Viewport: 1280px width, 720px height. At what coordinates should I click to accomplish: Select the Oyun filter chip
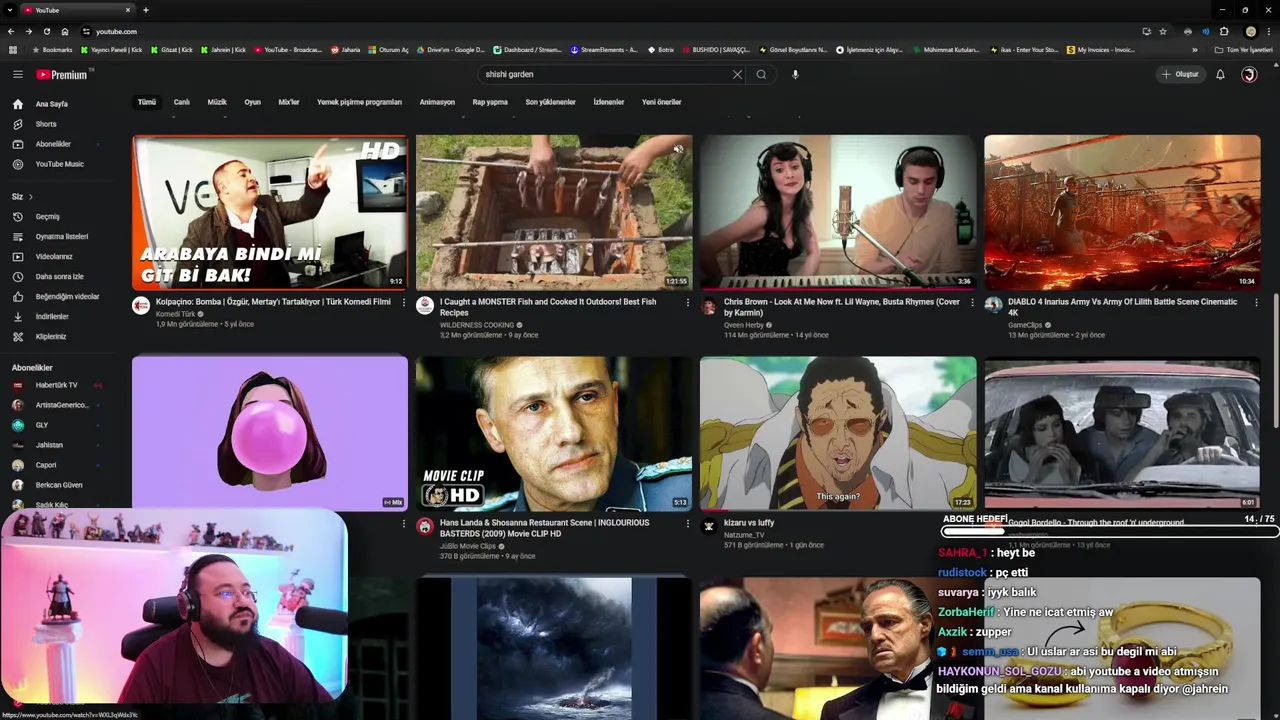(252, 102)
